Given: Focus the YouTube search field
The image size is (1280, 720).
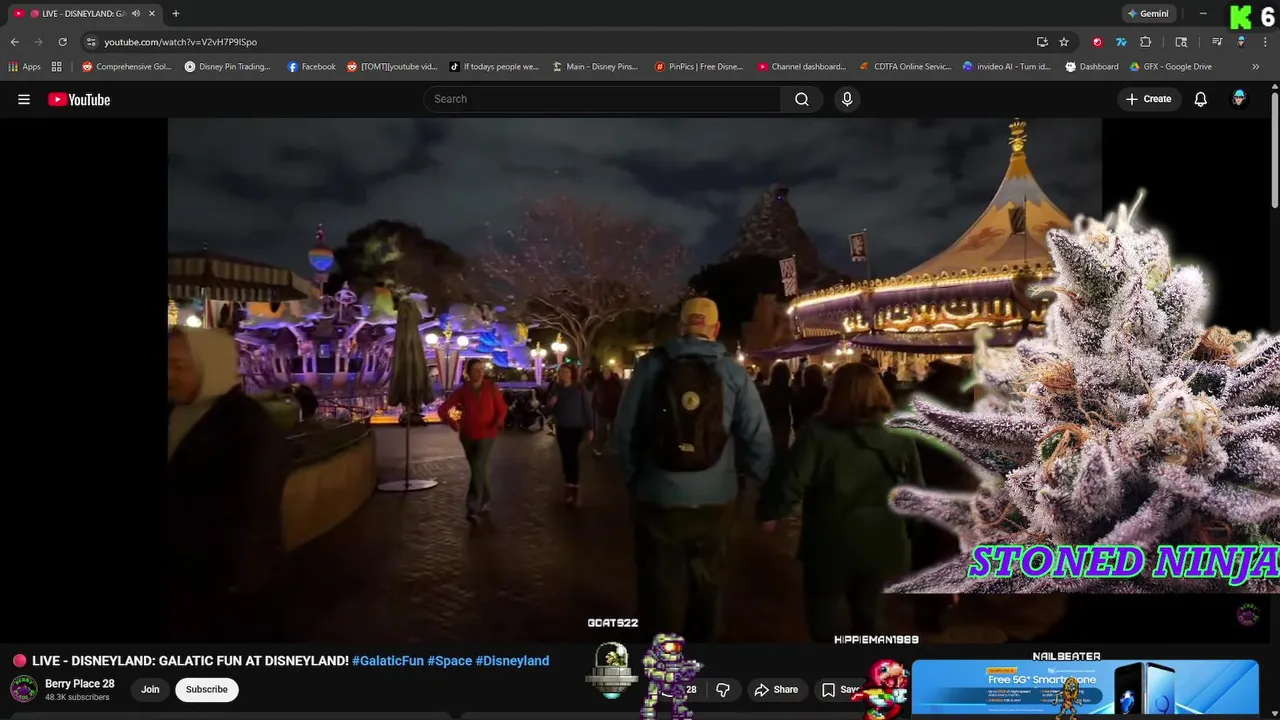Looking at the screenshot, I should click(x=602, y=99).
